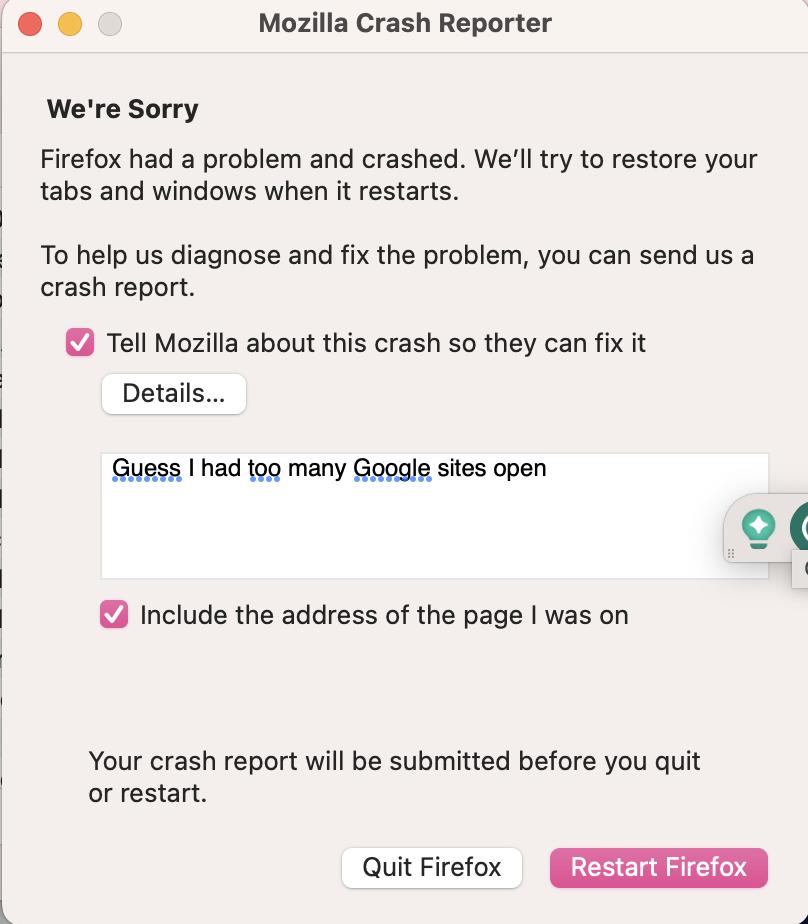
Task: Click the underlined word 'too' in comment
Action: point(265,468)
